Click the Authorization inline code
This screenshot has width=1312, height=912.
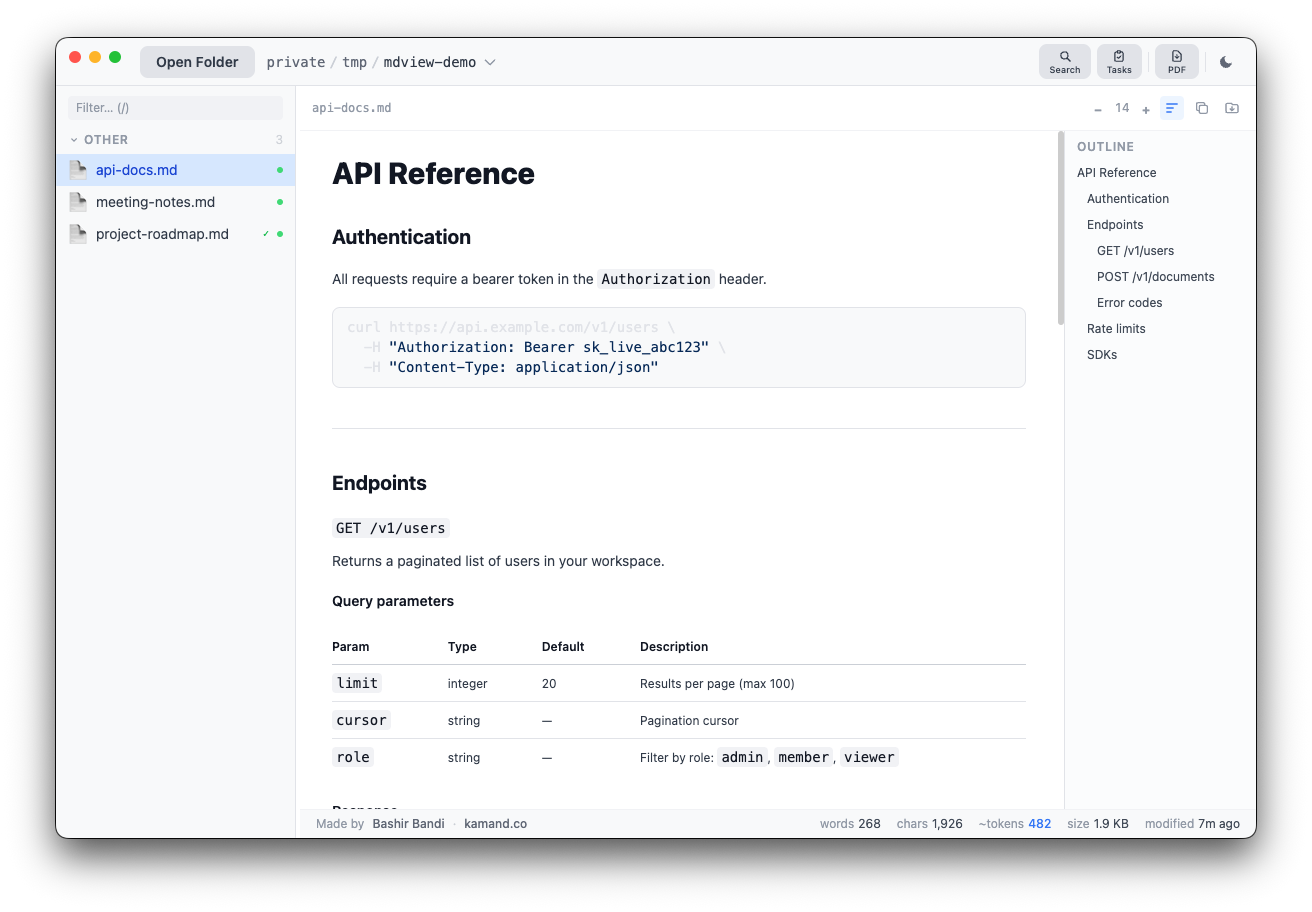coord(656,279)
